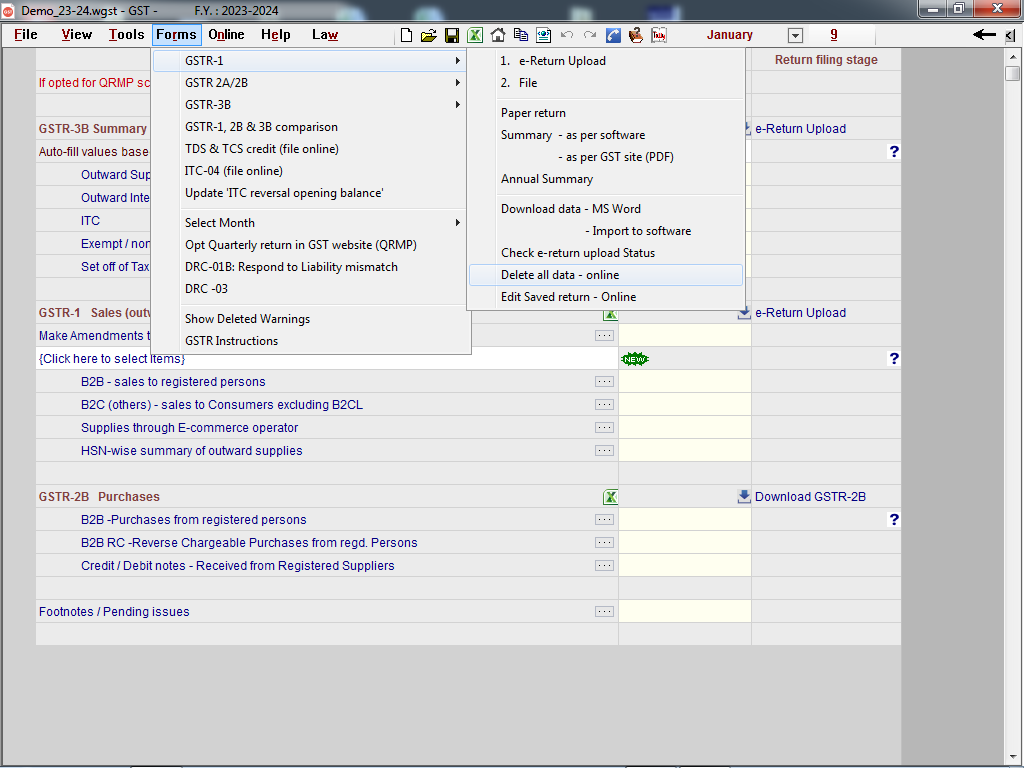Open the January month dropdown
The width and height of the screenshot is (1024, 768).
(x=795, y=35)
